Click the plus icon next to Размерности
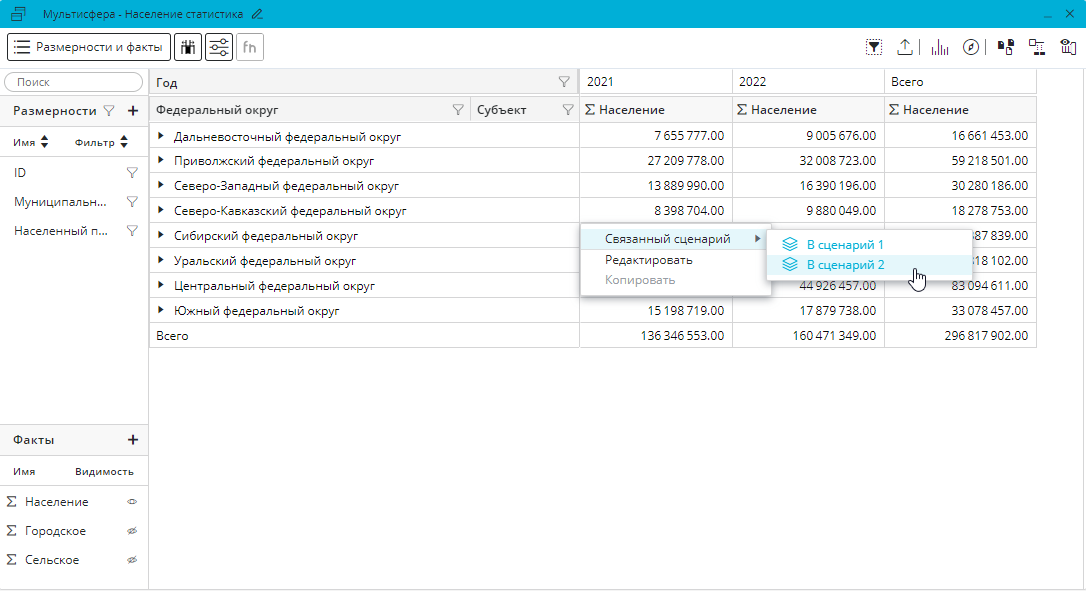Viewport: 1086px width, 591px height. (132, 111)
